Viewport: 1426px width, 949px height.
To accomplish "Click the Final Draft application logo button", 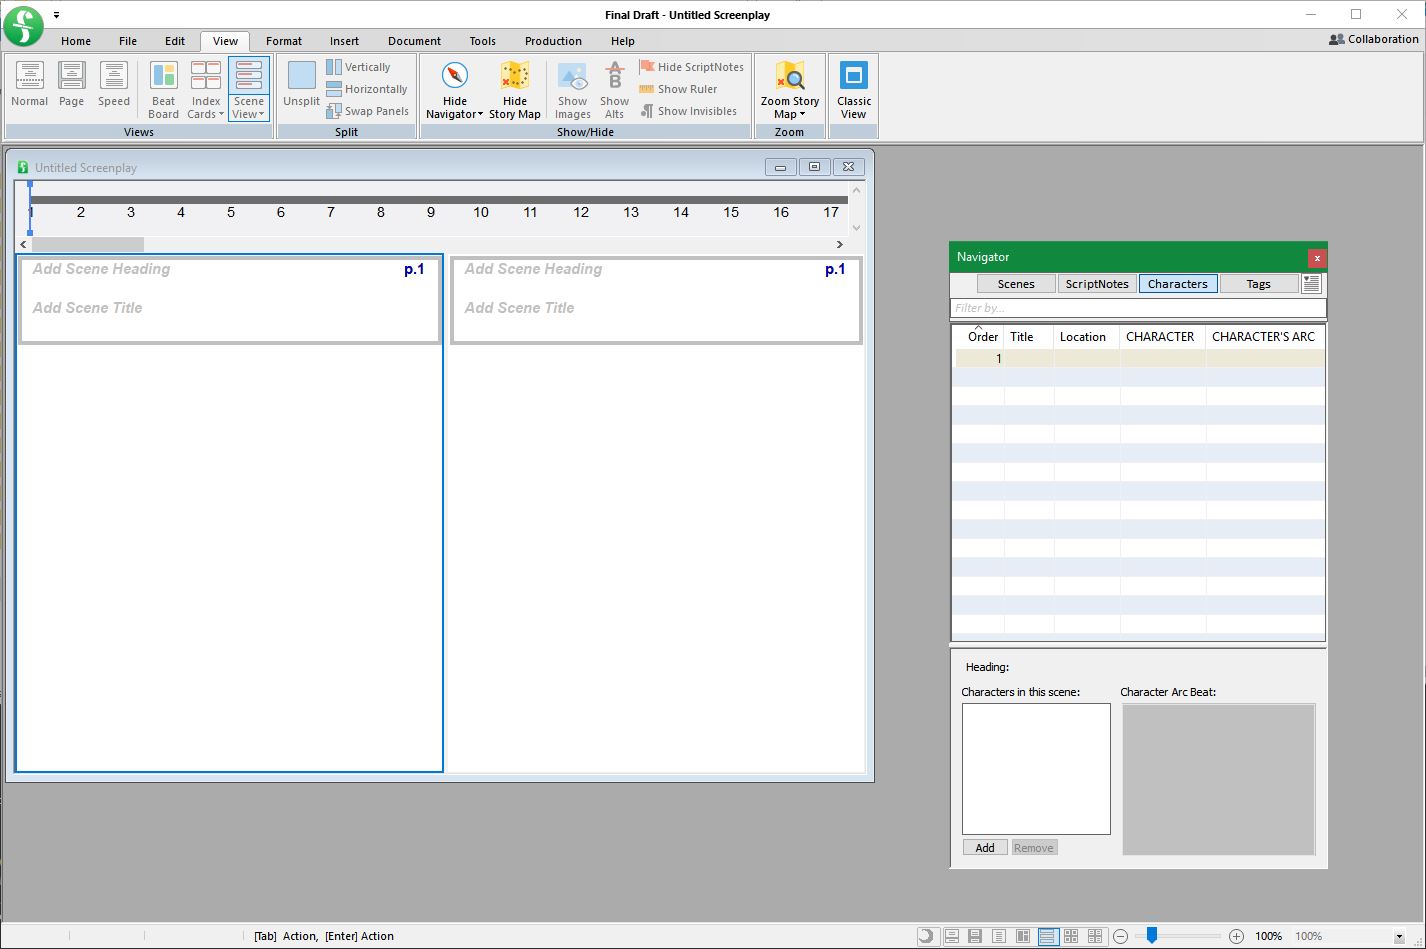I will pyautogui.click(x=24, y=26).
